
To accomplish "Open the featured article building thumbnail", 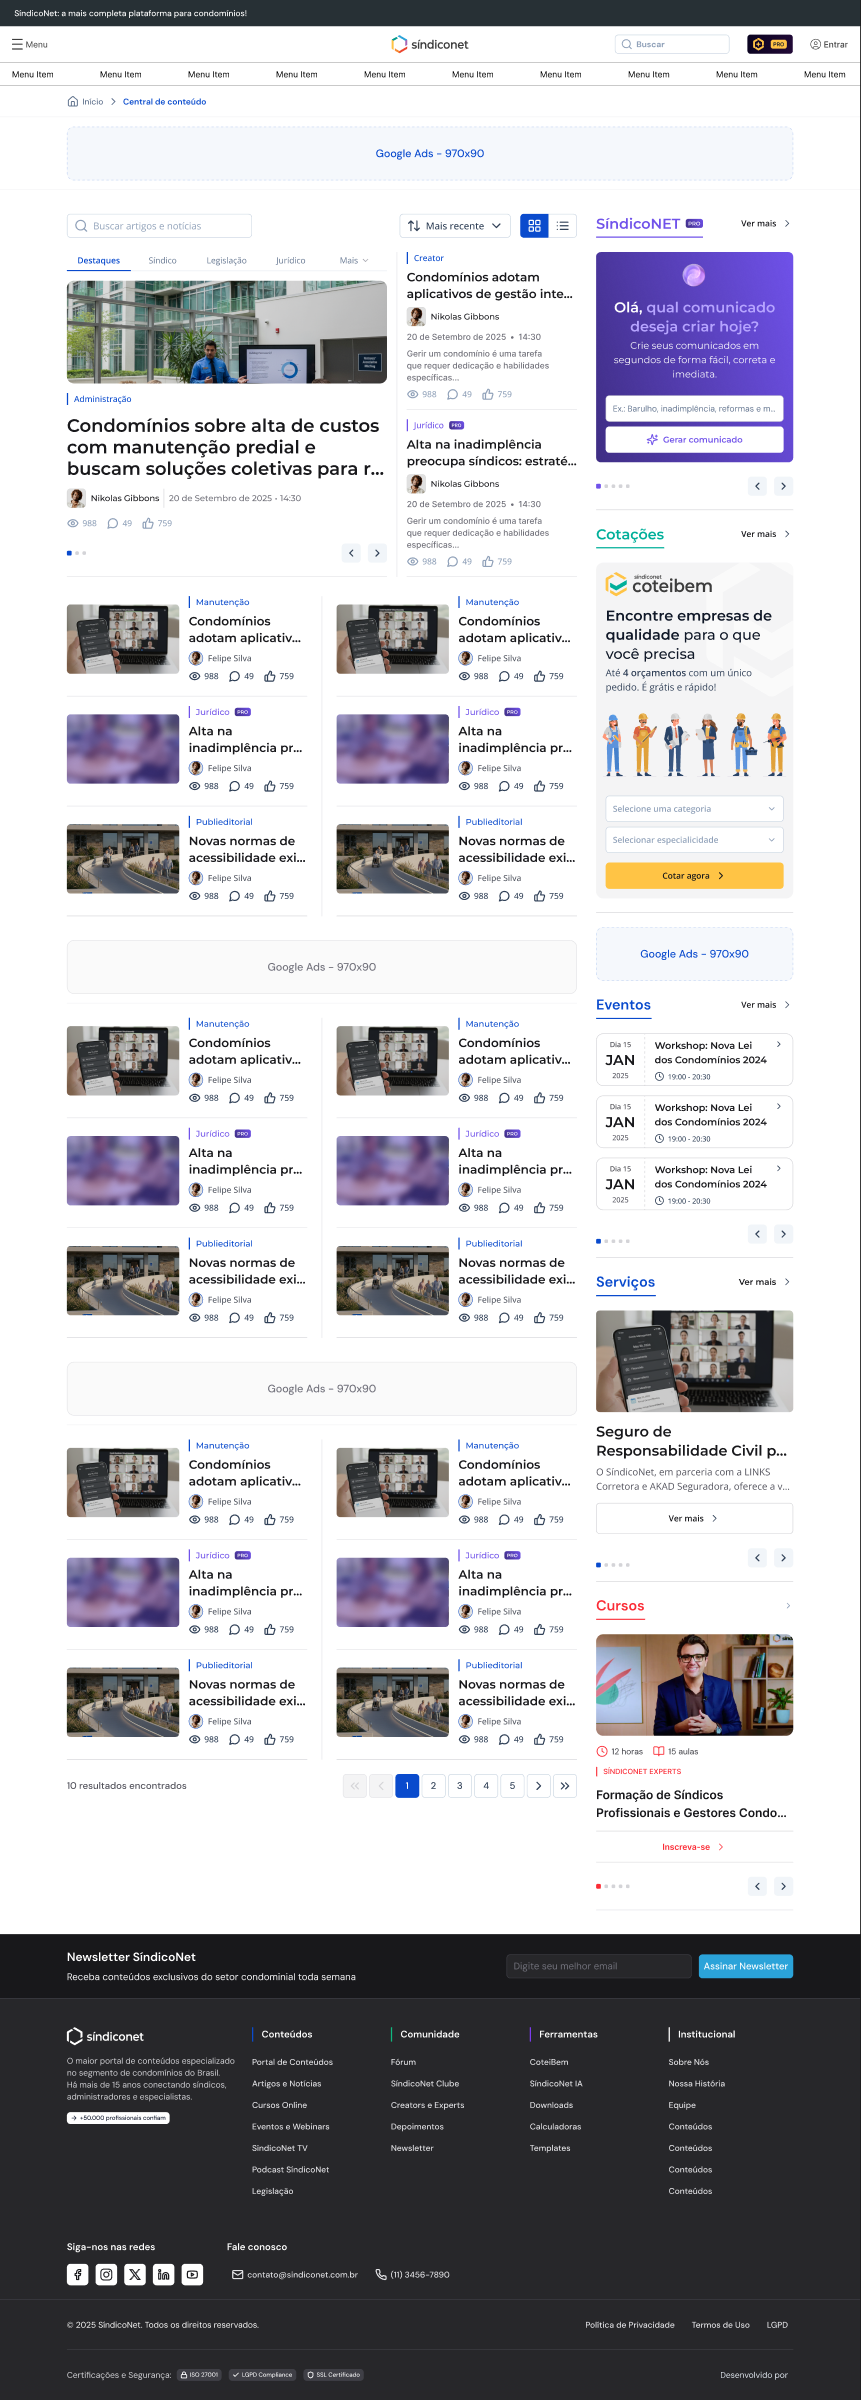I will pyautogui.click(x=227, y=332).
